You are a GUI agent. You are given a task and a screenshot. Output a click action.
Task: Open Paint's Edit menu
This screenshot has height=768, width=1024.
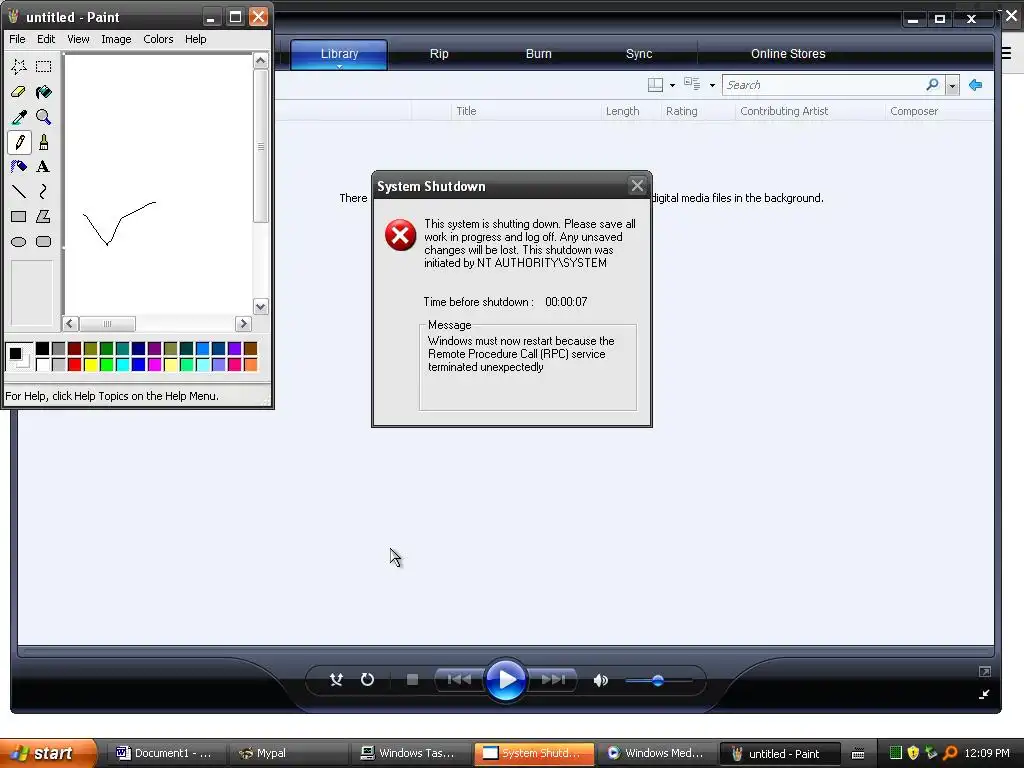click(46, 39)
